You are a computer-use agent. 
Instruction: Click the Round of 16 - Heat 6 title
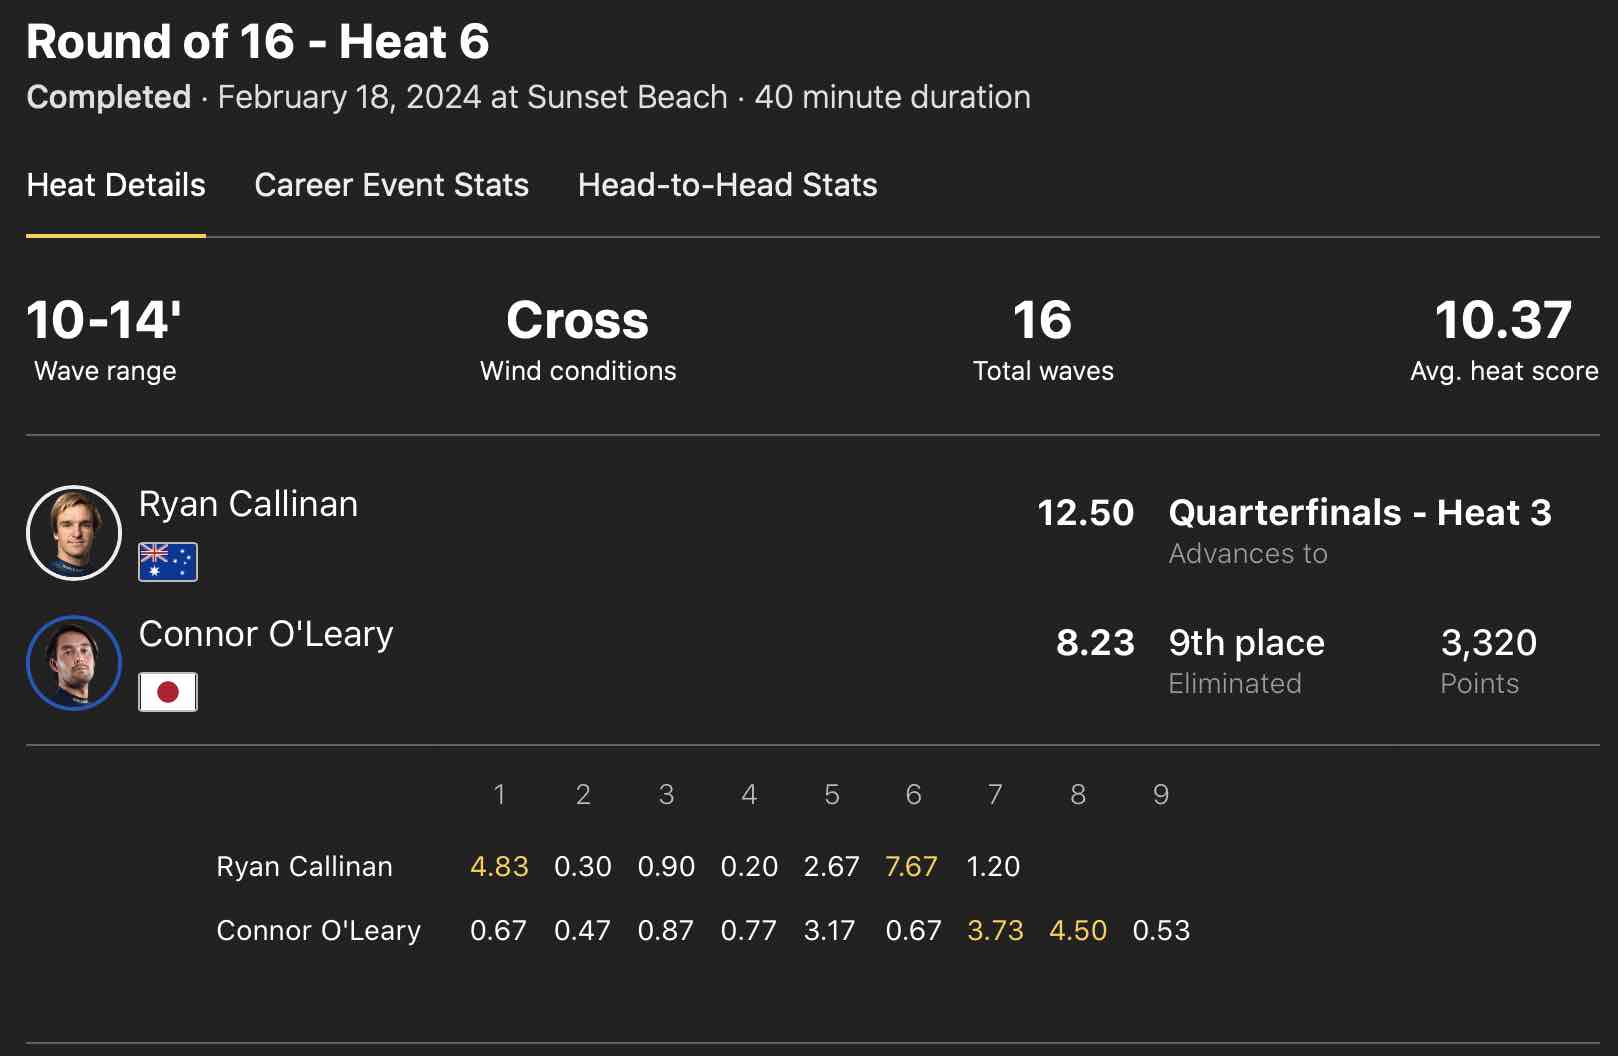tap(258, 42)
